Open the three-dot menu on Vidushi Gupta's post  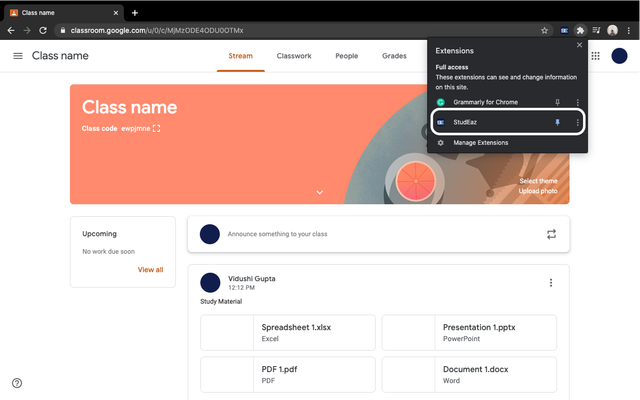[551, 282]
